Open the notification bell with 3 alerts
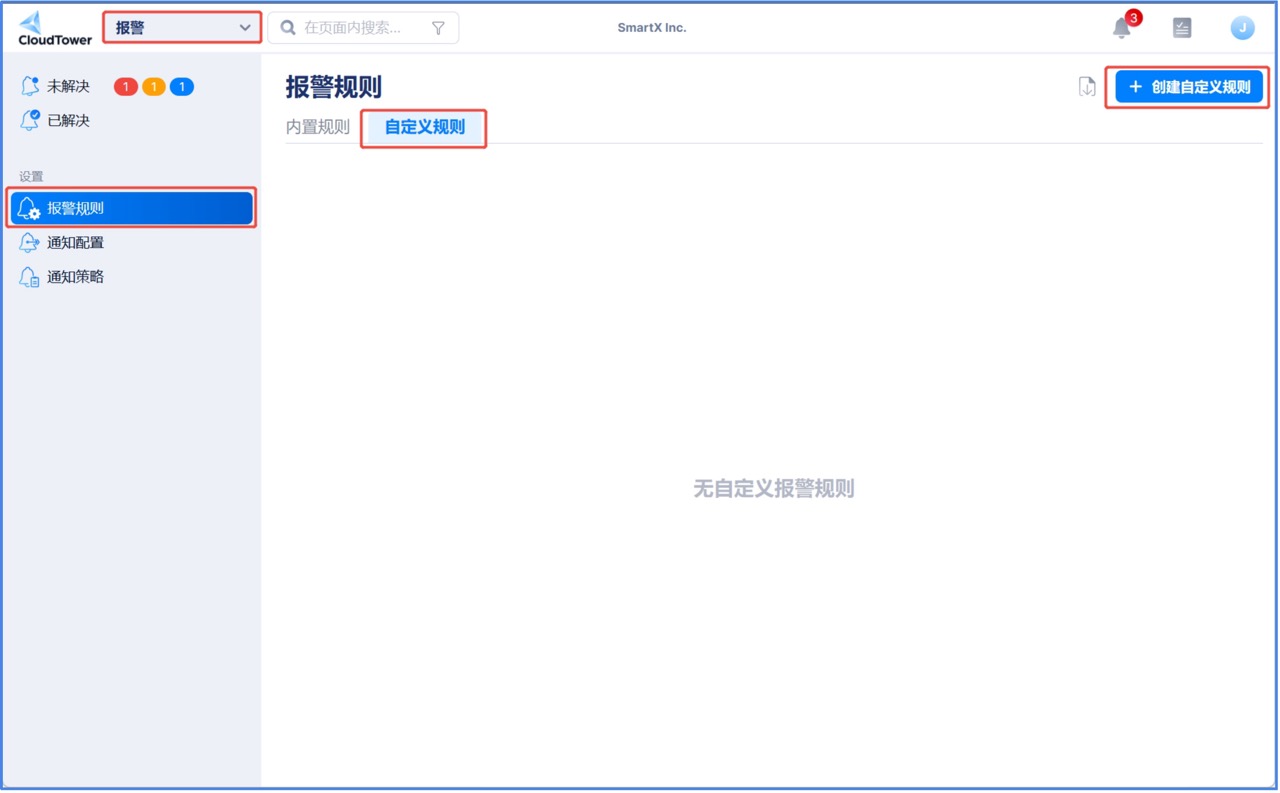 [1122, 28]
